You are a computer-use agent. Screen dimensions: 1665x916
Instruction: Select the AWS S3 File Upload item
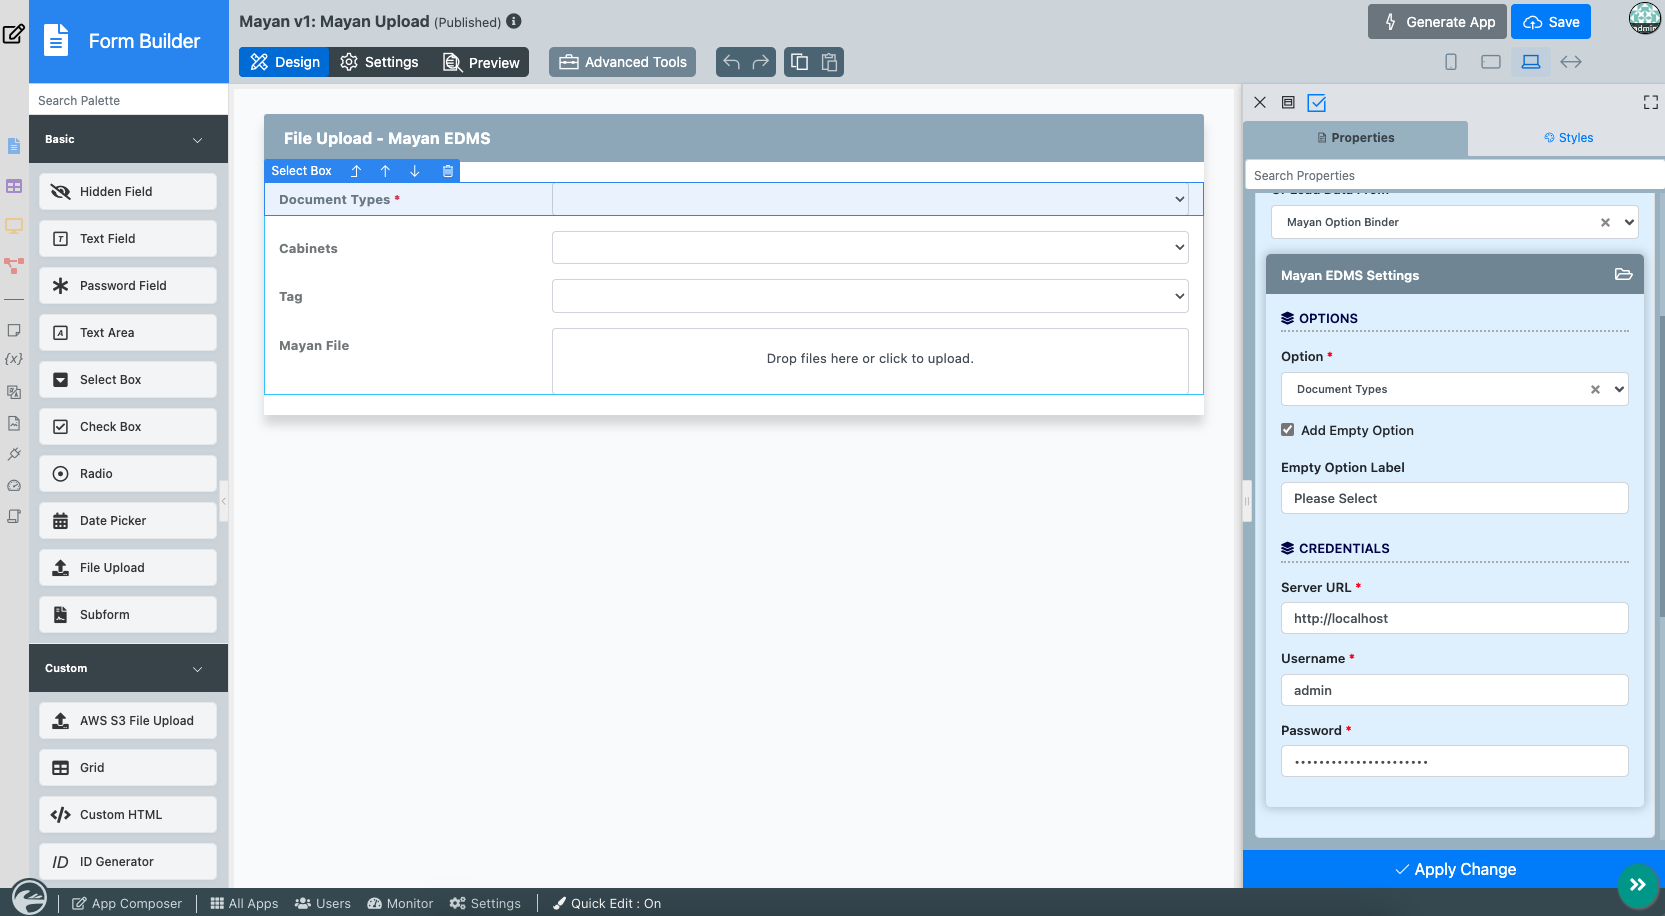(x=128, y=721)
